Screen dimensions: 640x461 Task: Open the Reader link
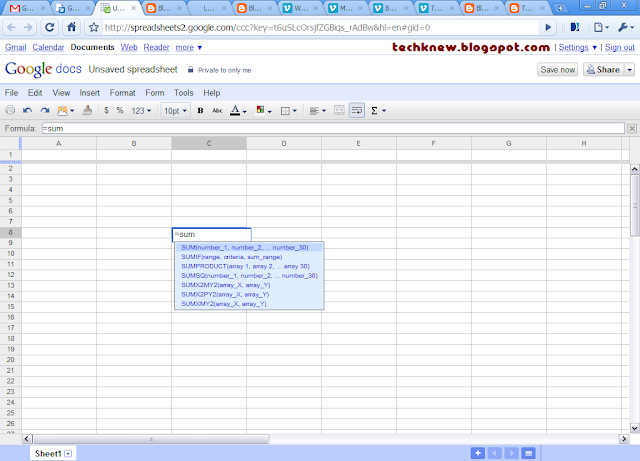[156, 47]
